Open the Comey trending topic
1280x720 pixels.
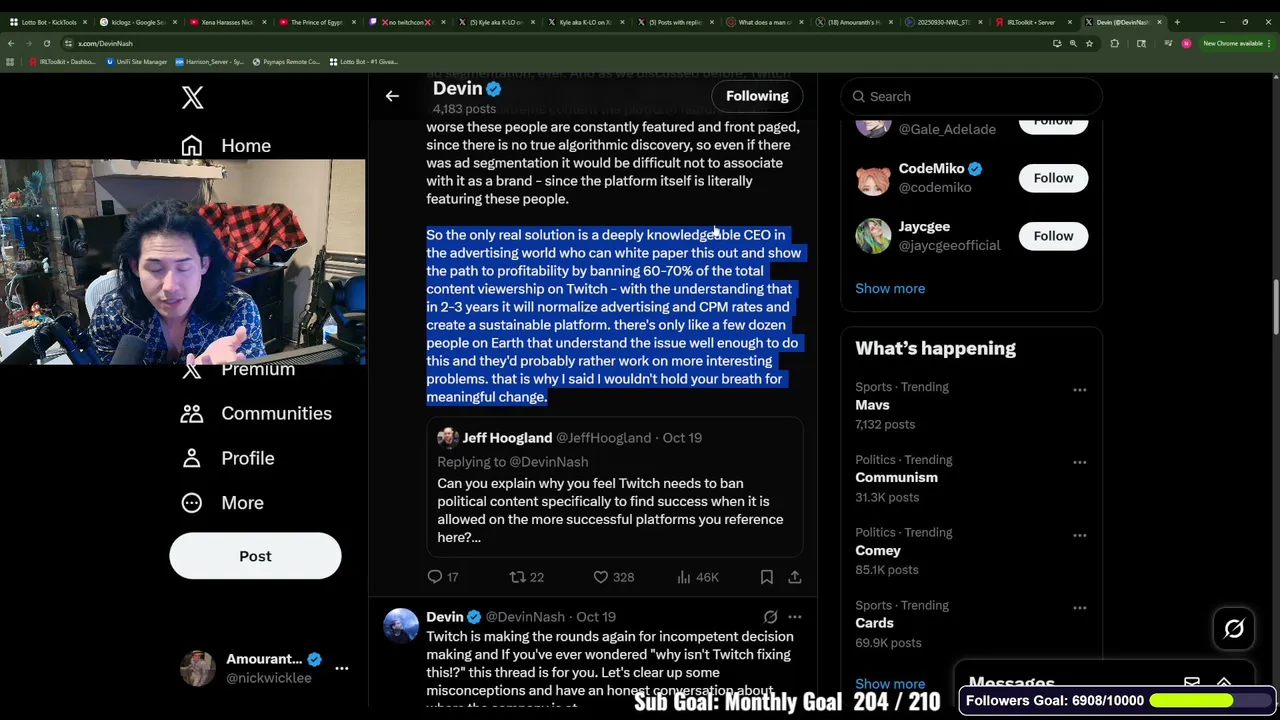[x=878, y=551]
